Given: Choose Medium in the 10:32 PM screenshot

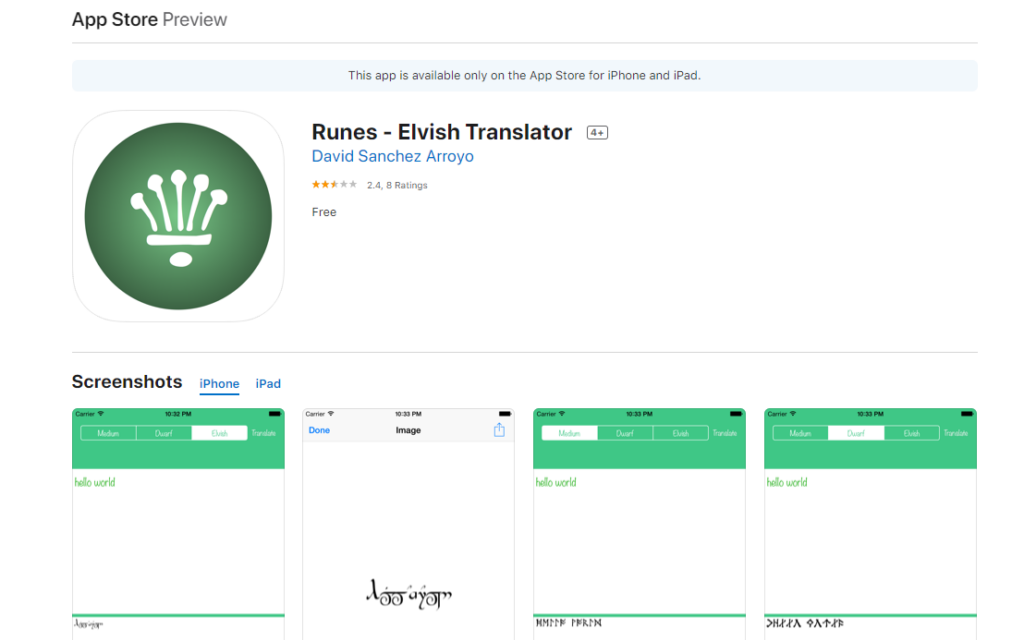Looking at the screenshot, I should click(108, 433).
